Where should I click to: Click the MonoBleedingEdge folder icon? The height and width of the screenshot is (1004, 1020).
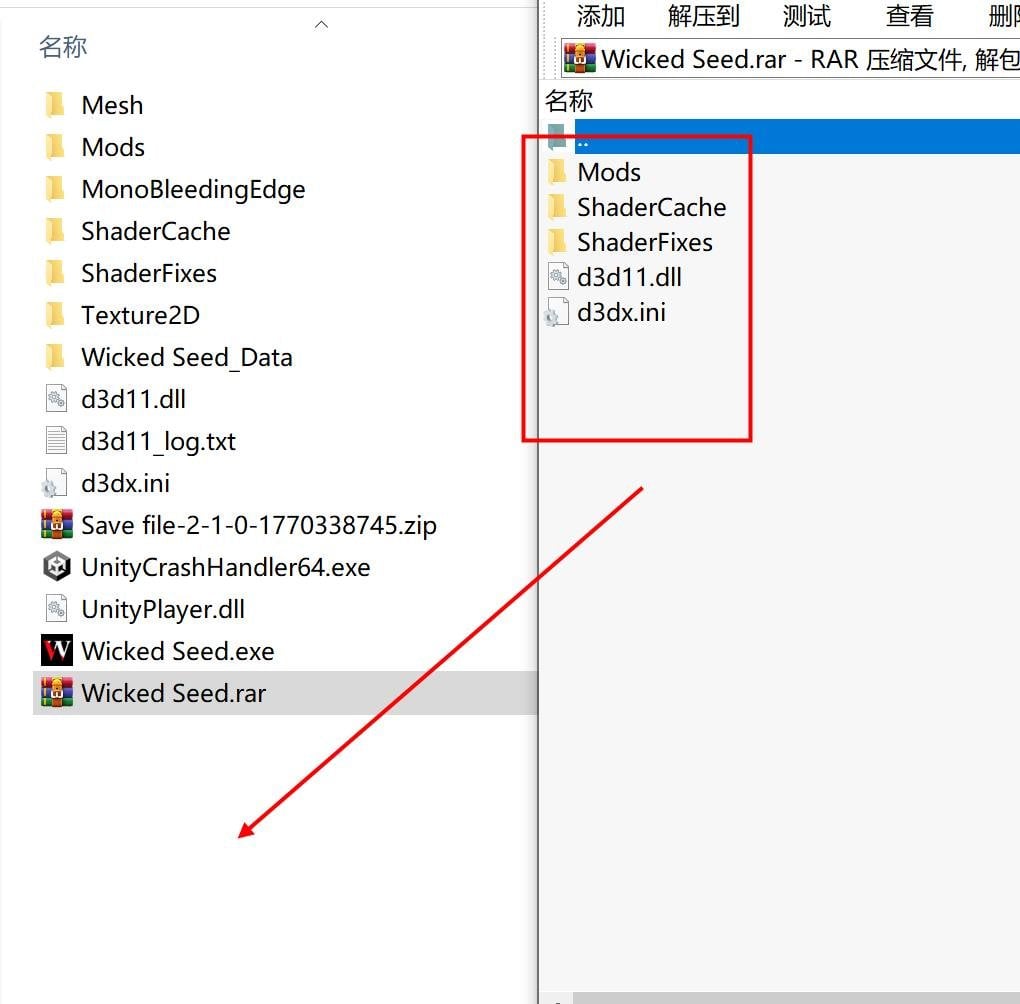pyautogui.click(x=55, y=189)
